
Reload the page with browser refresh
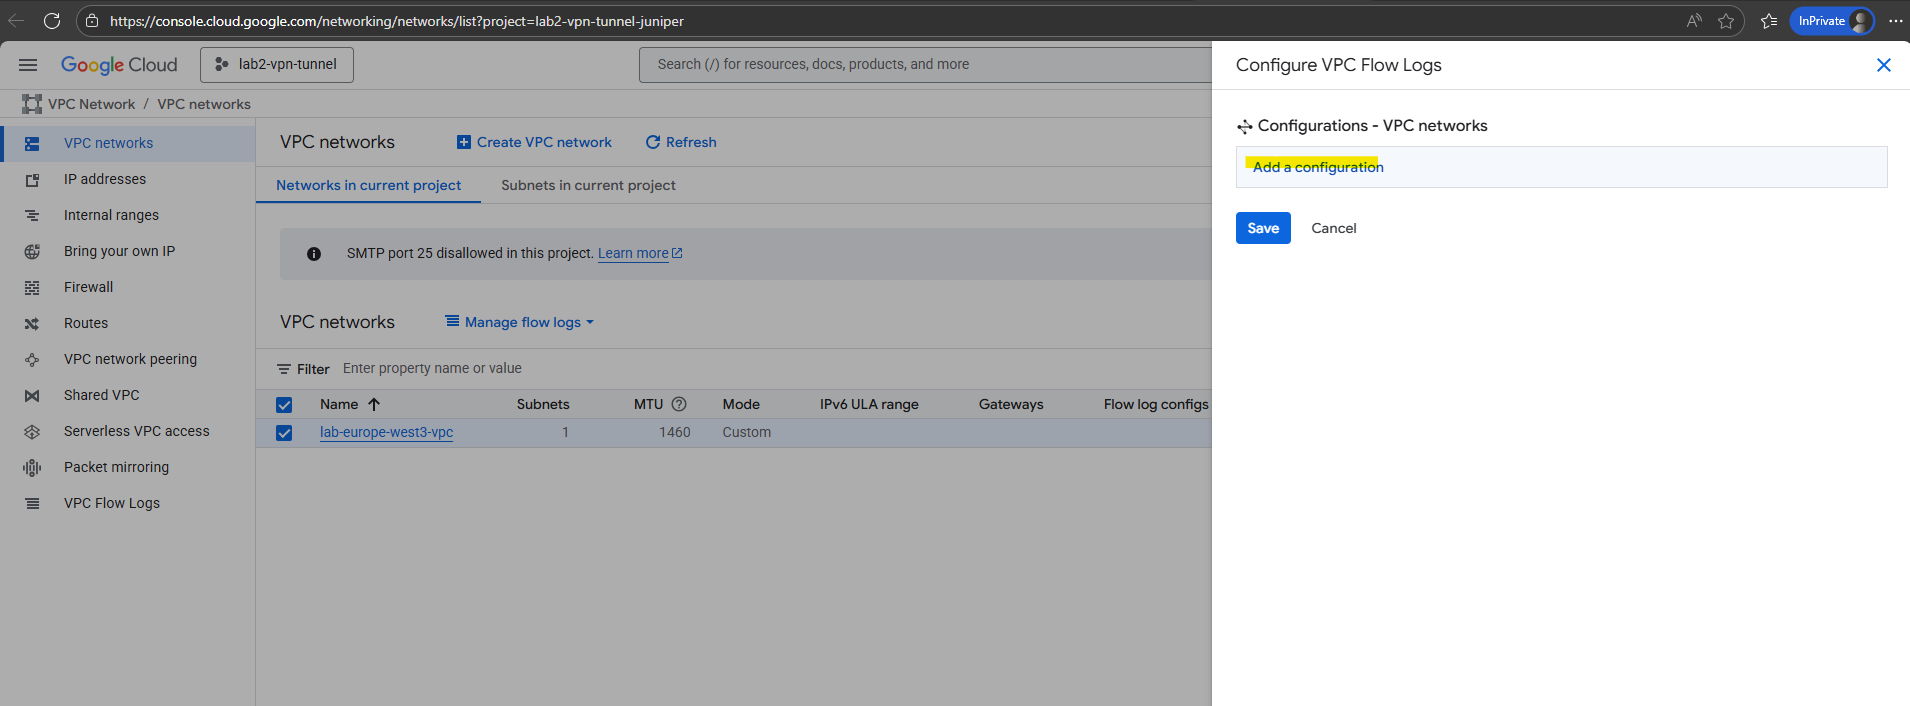[52, 21]
